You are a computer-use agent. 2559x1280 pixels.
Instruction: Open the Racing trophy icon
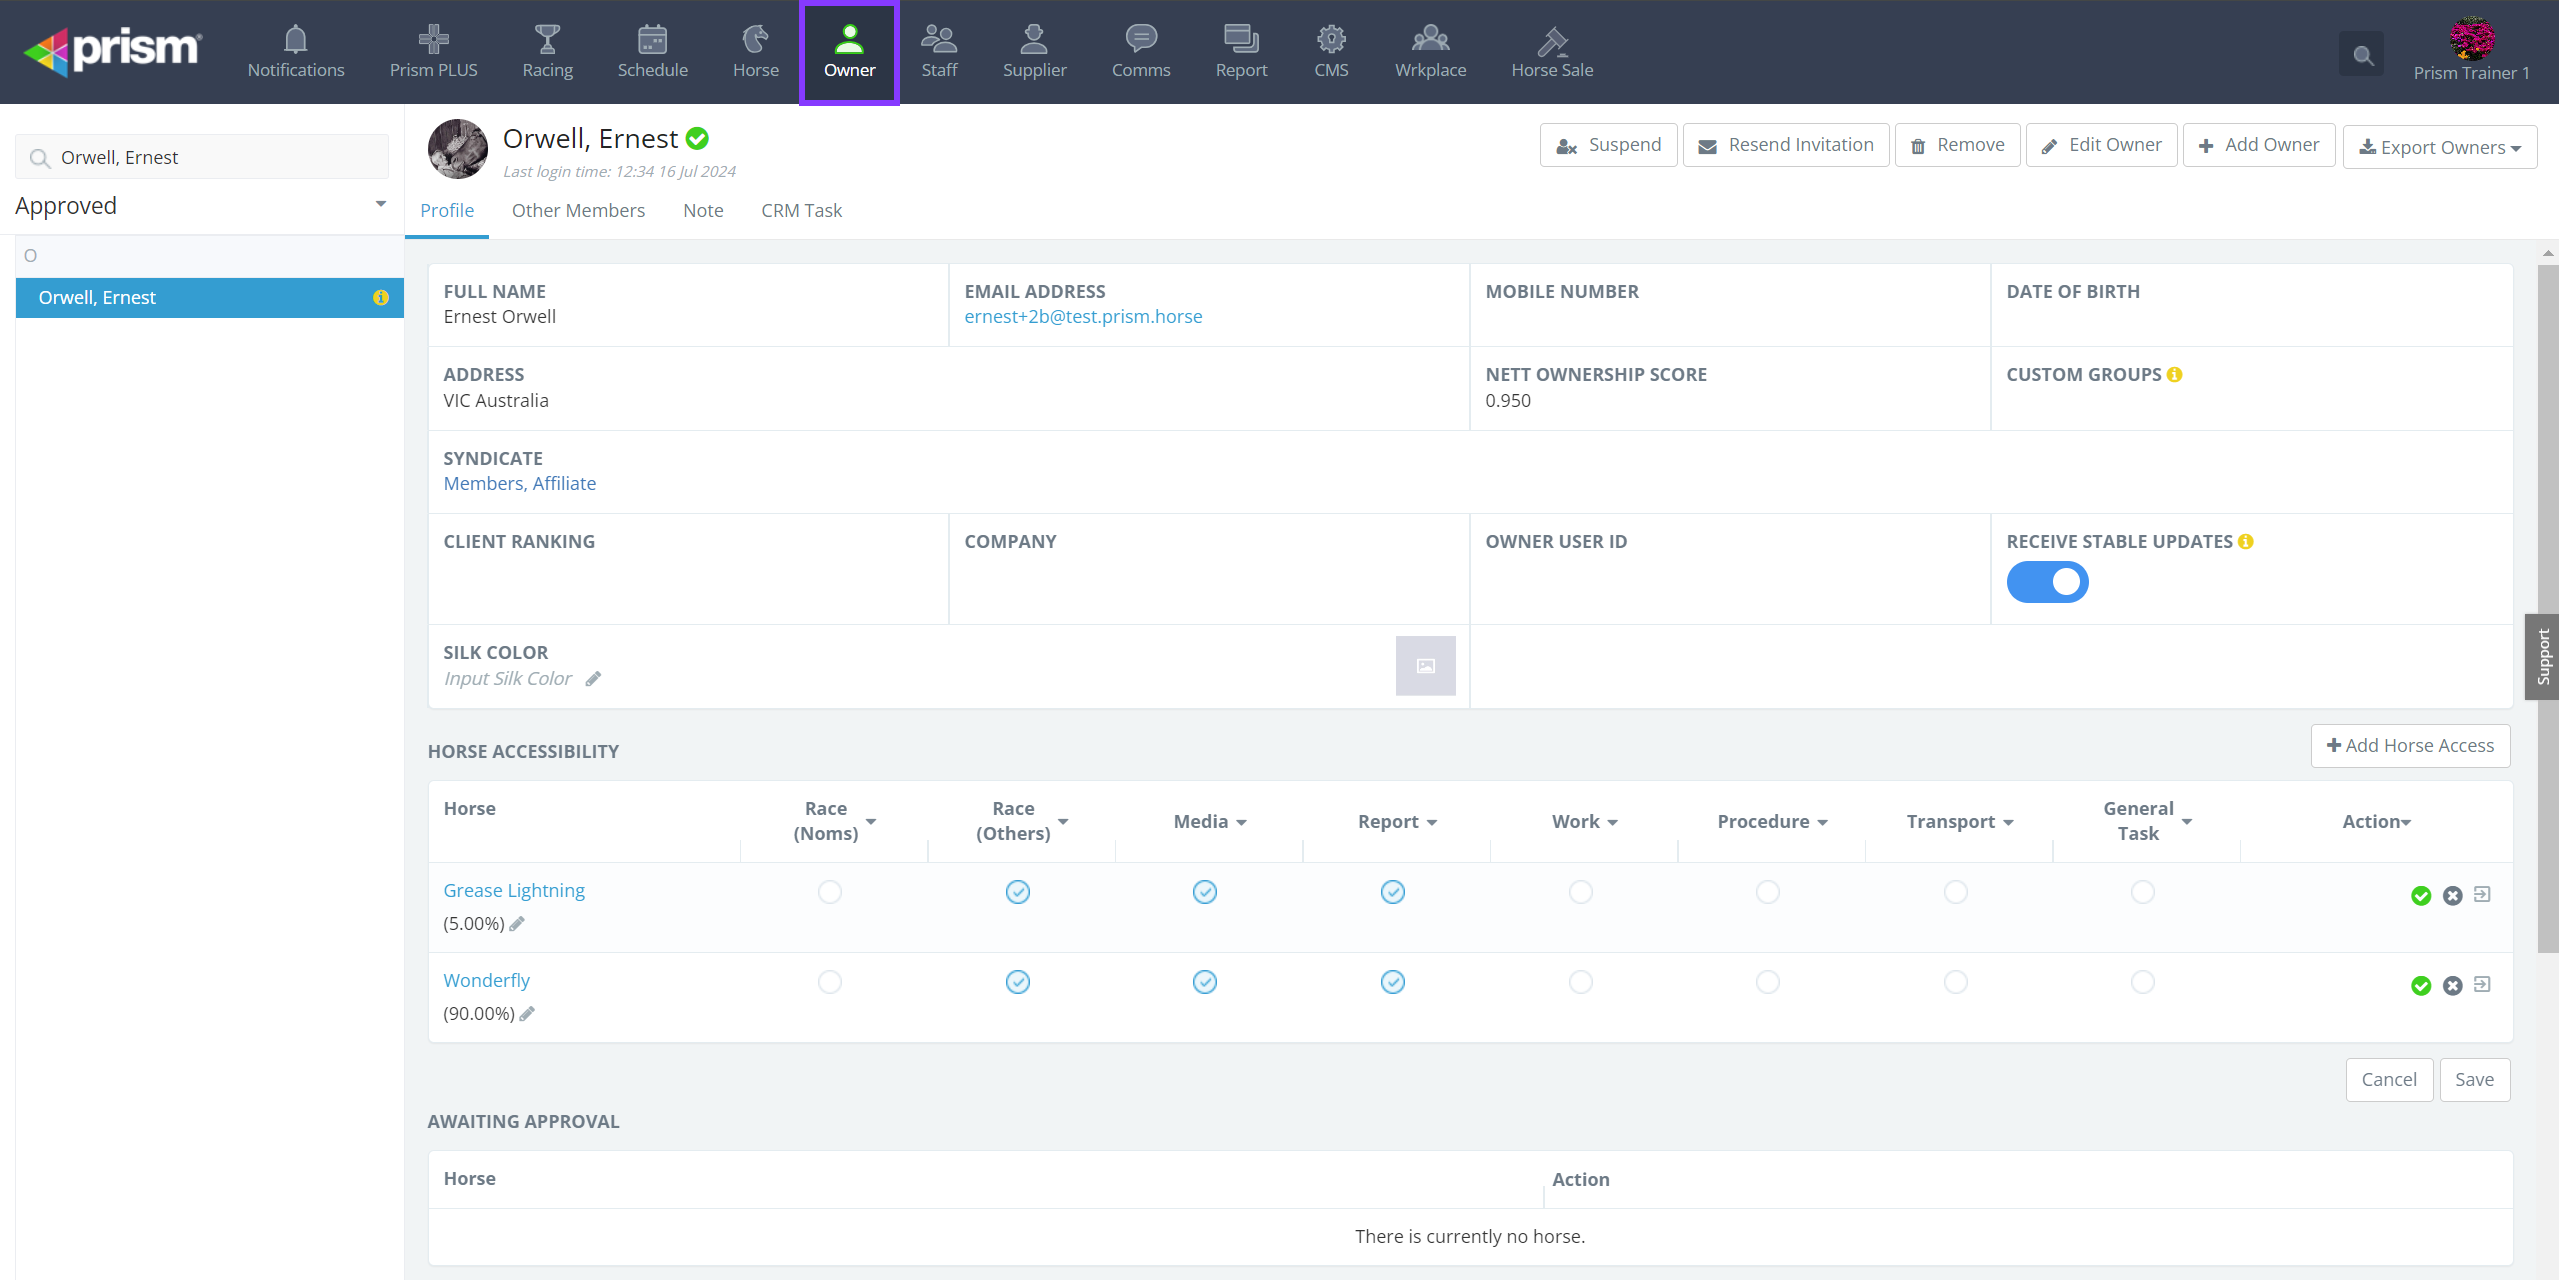click(547, 40)
